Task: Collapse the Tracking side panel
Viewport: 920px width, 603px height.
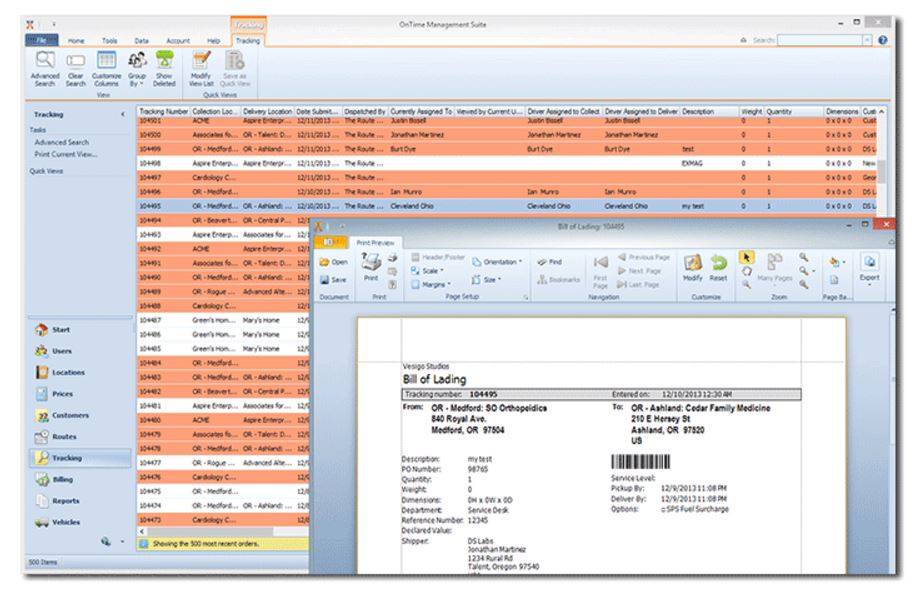Action: [x=123, y=114]
